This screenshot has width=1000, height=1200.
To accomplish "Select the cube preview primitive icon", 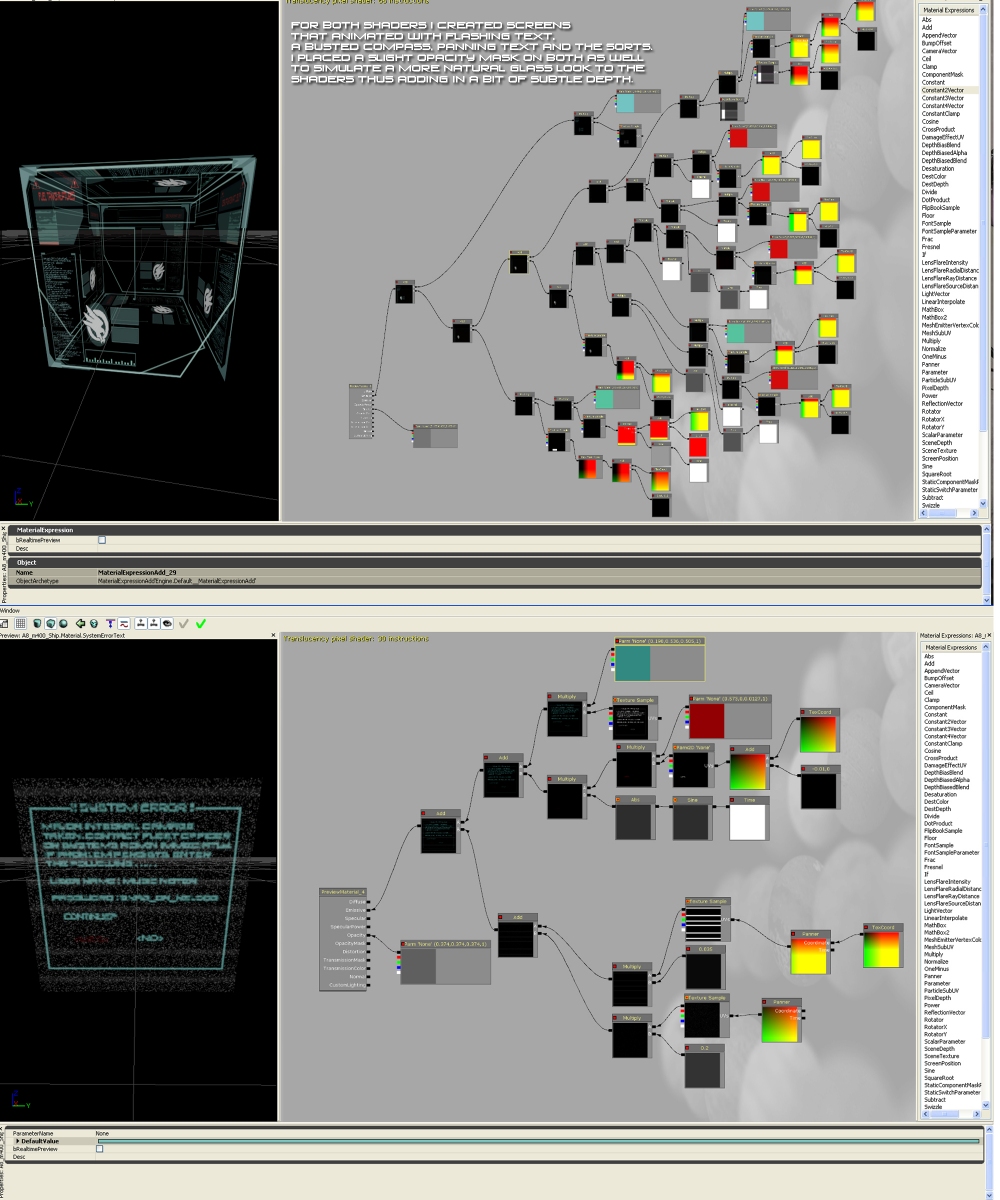I will pyautogui.click(x=50, y=623).
